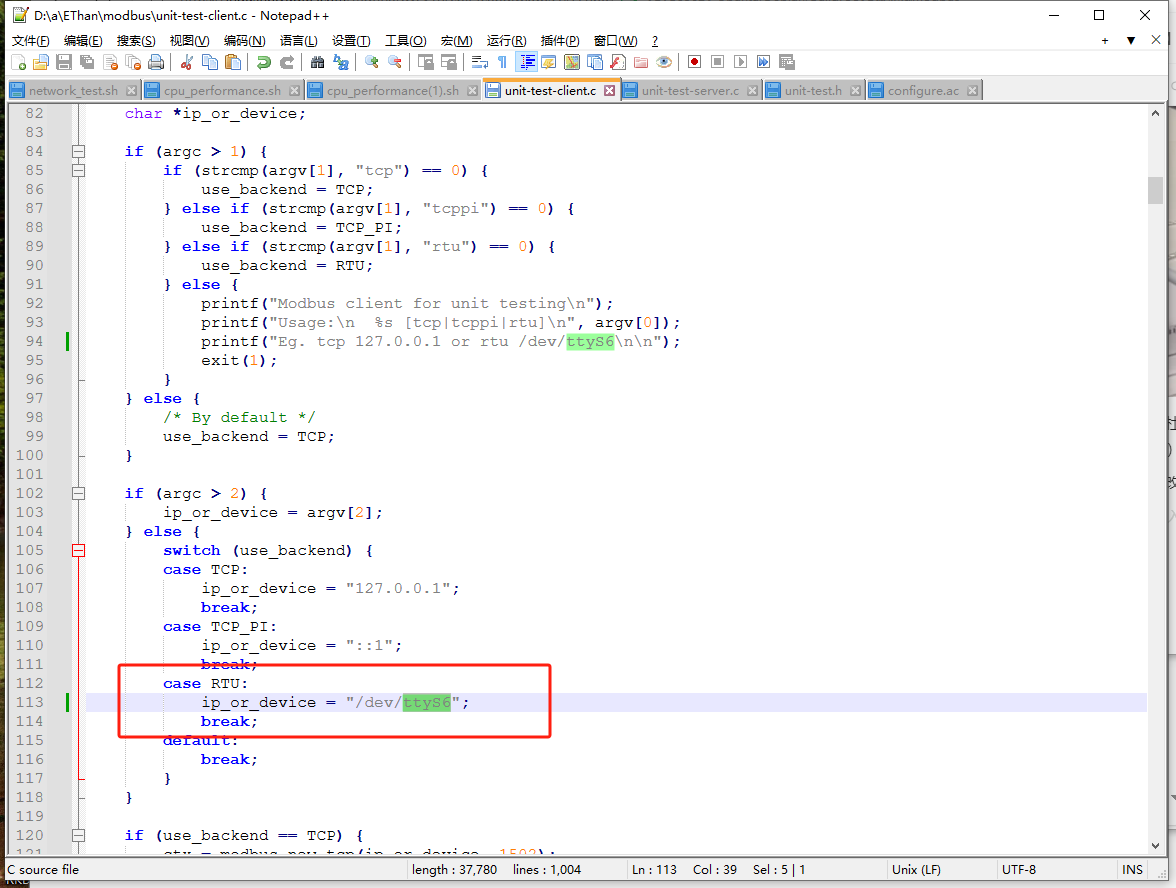Open Find with the binoculars icon
Screen dimensions: 1176x888
click(318, 62)
